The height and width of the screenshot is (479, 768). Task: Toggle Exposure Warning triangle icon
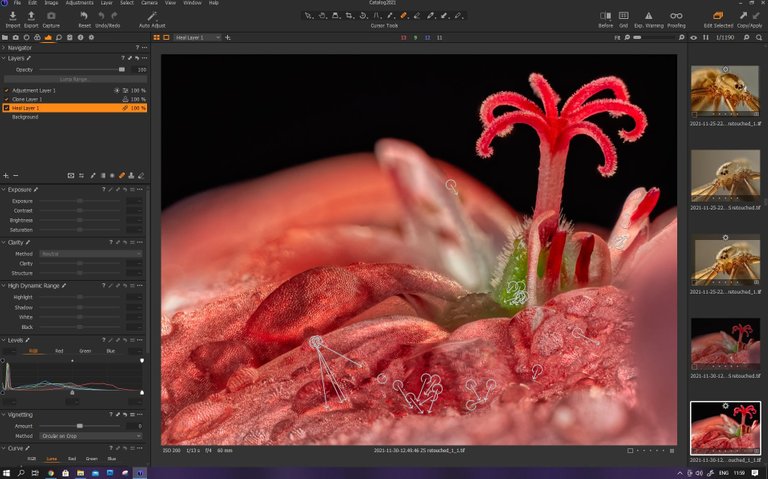(648, 16)
